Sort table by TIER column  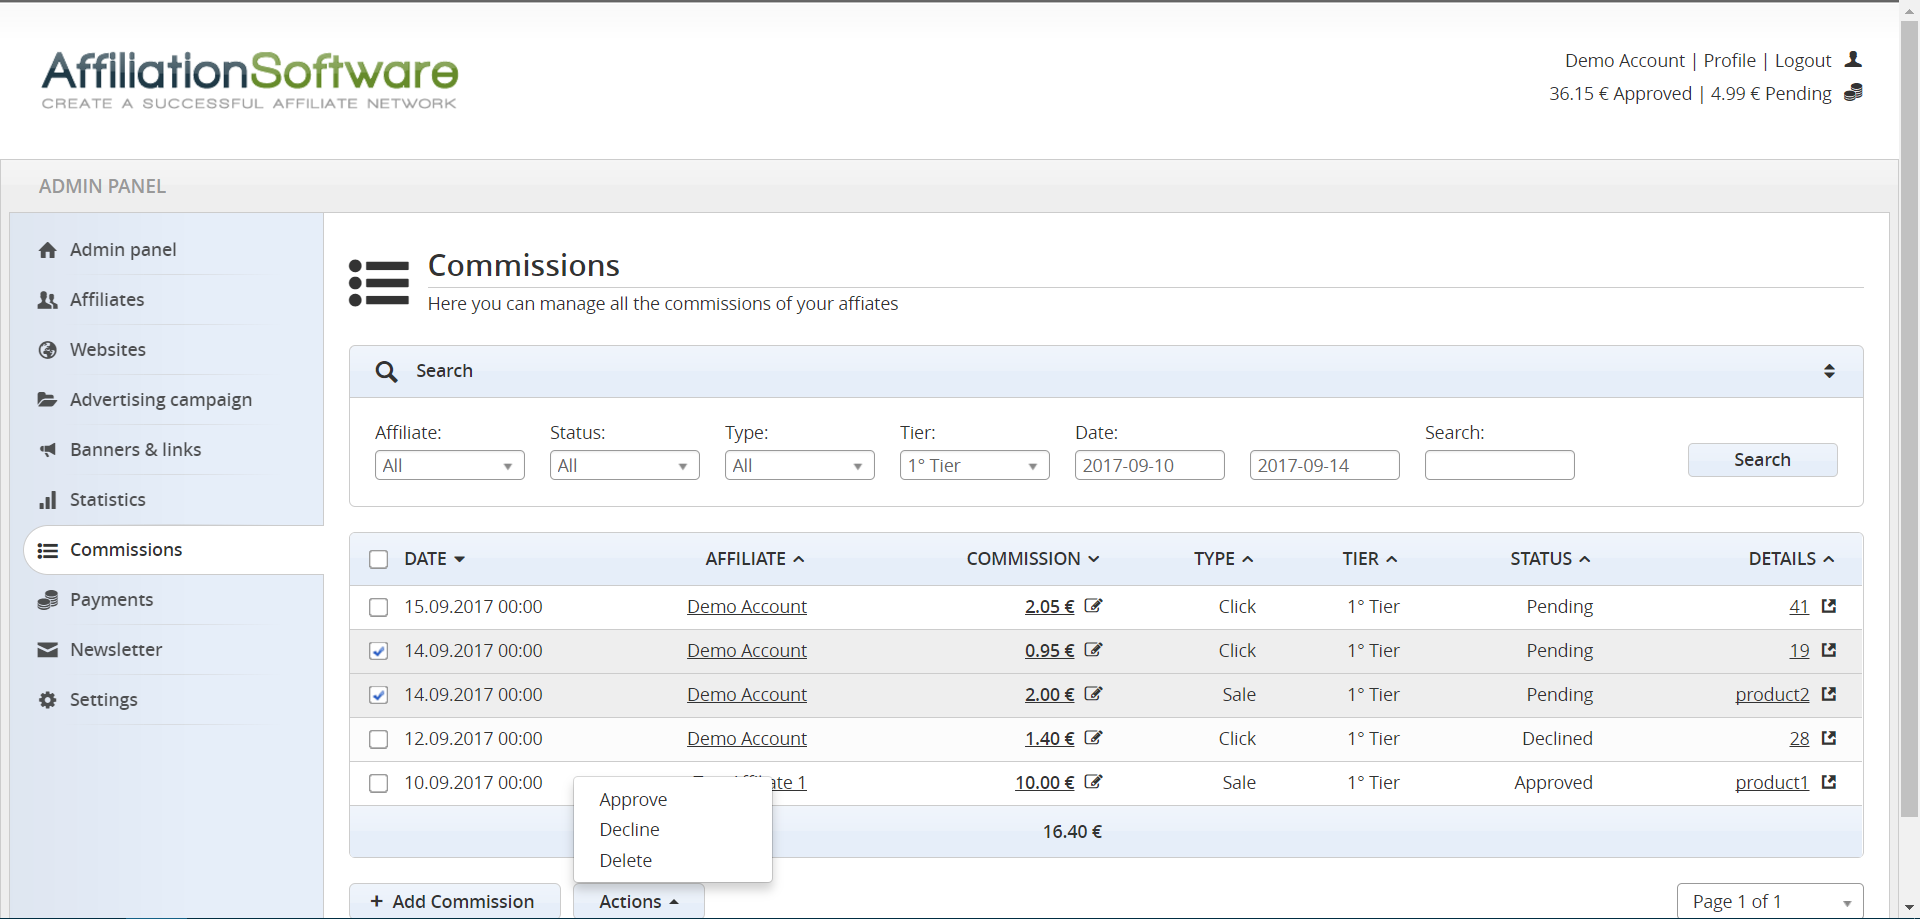click(1370, 559)
